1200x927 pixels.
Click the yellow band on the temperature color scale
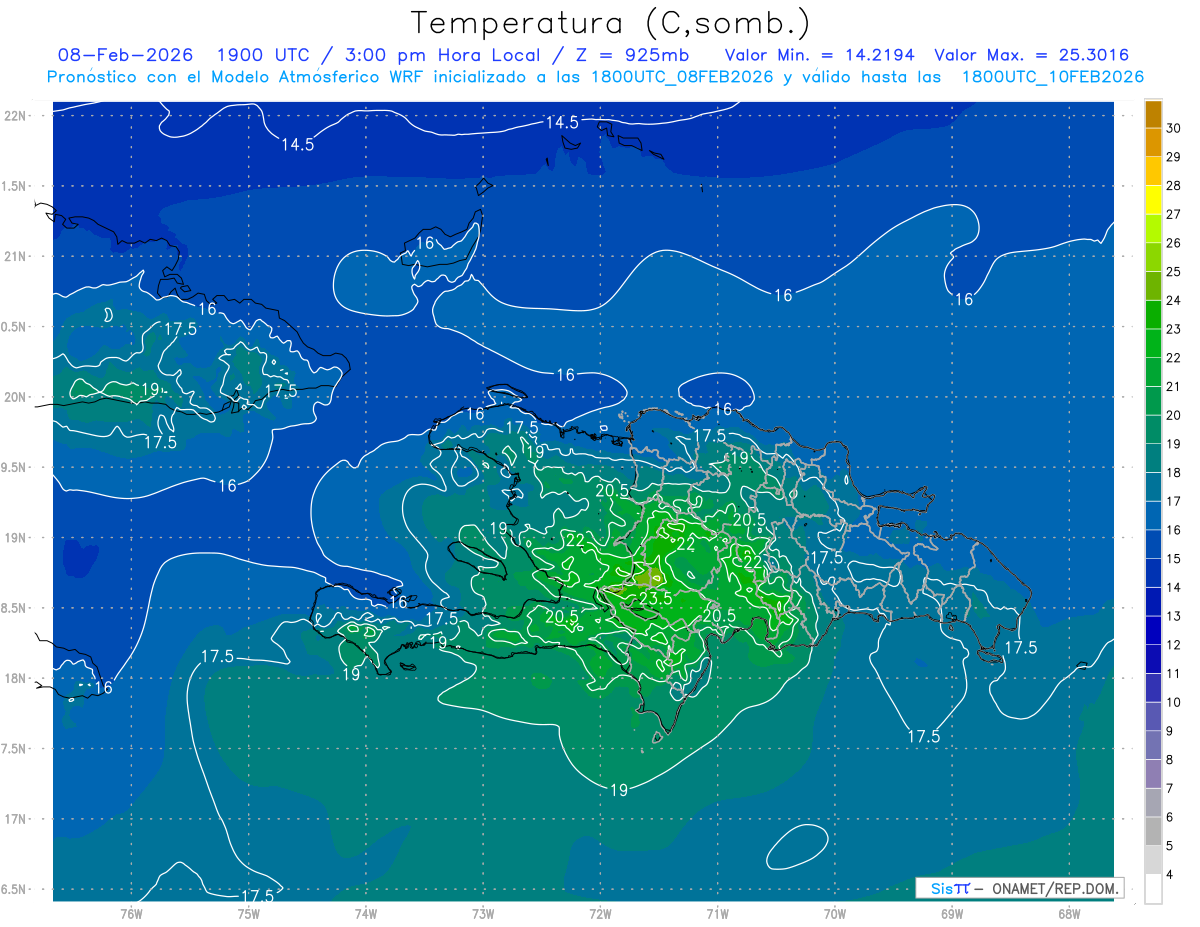tap(1153, 201)
